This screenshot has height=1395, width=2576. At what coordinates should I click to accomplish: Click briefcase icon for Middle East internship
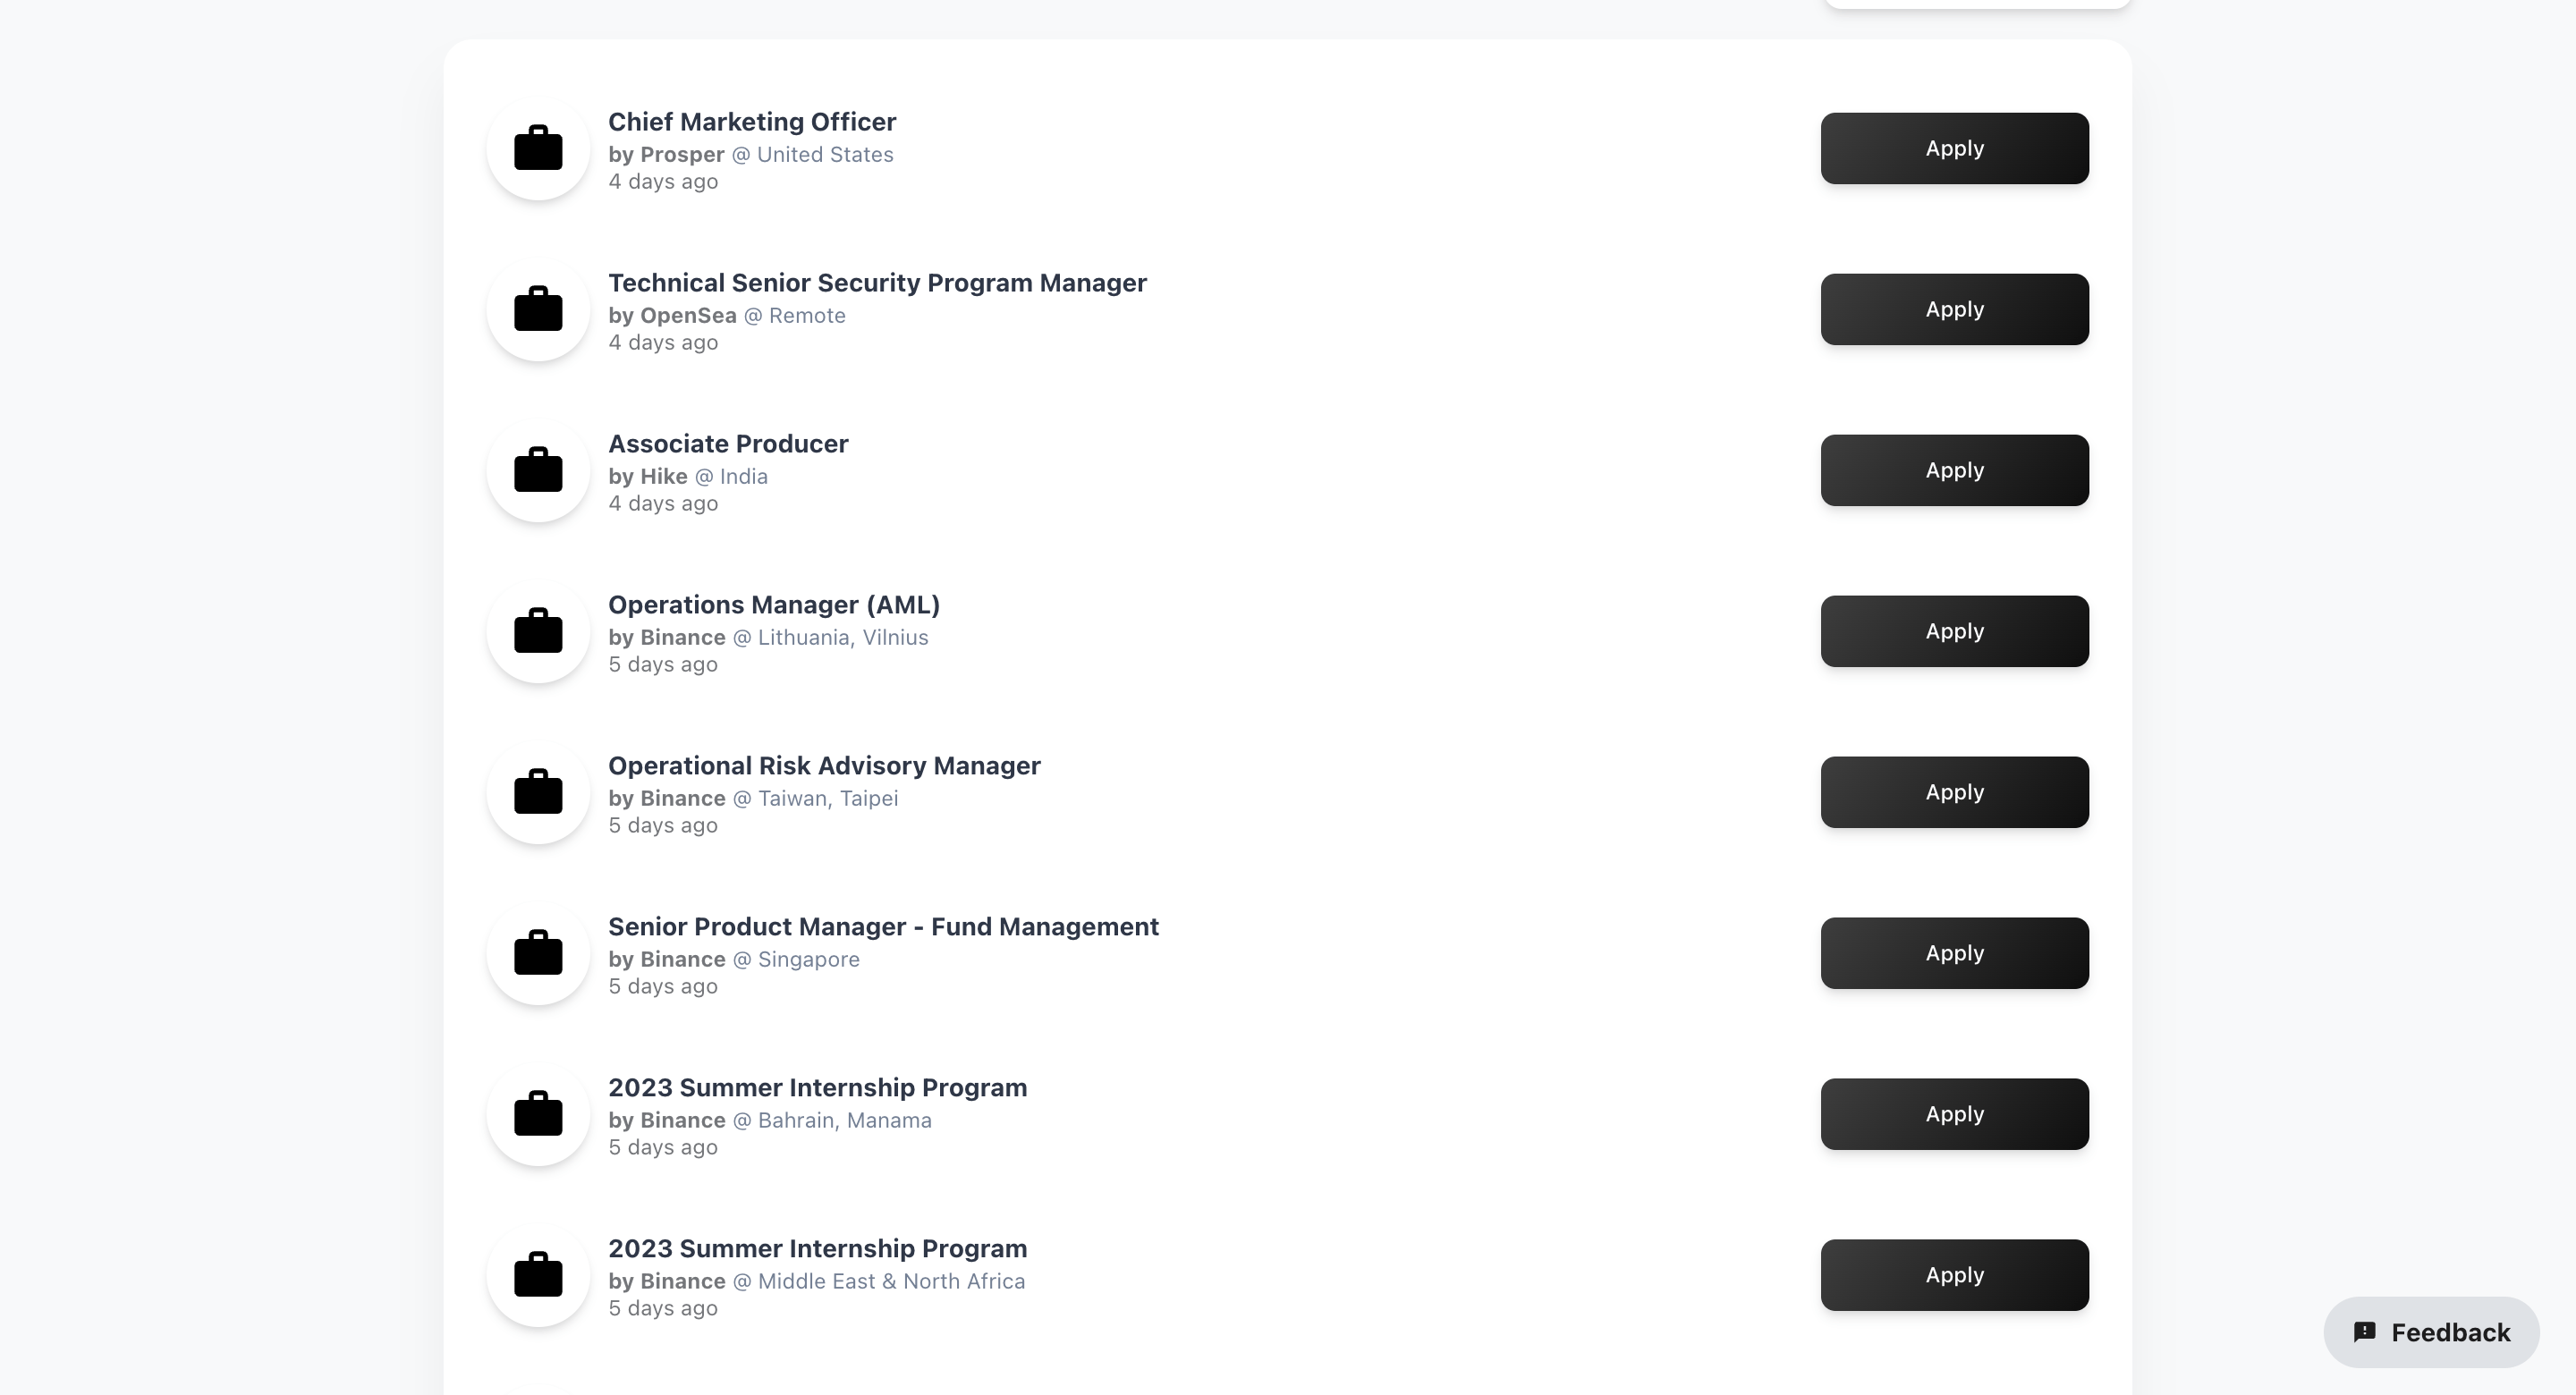point(538,1276)
